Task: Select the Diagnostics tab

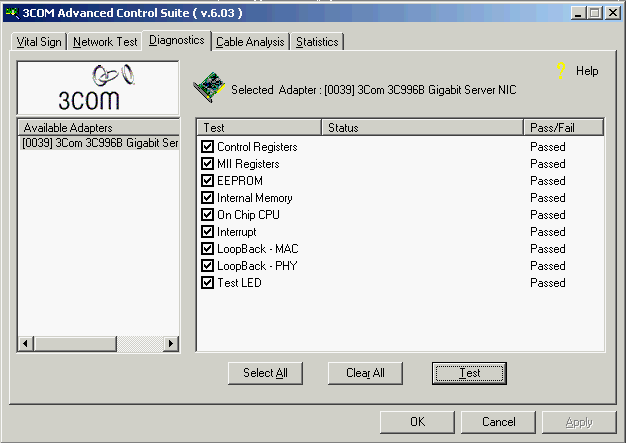Action: 176,40
